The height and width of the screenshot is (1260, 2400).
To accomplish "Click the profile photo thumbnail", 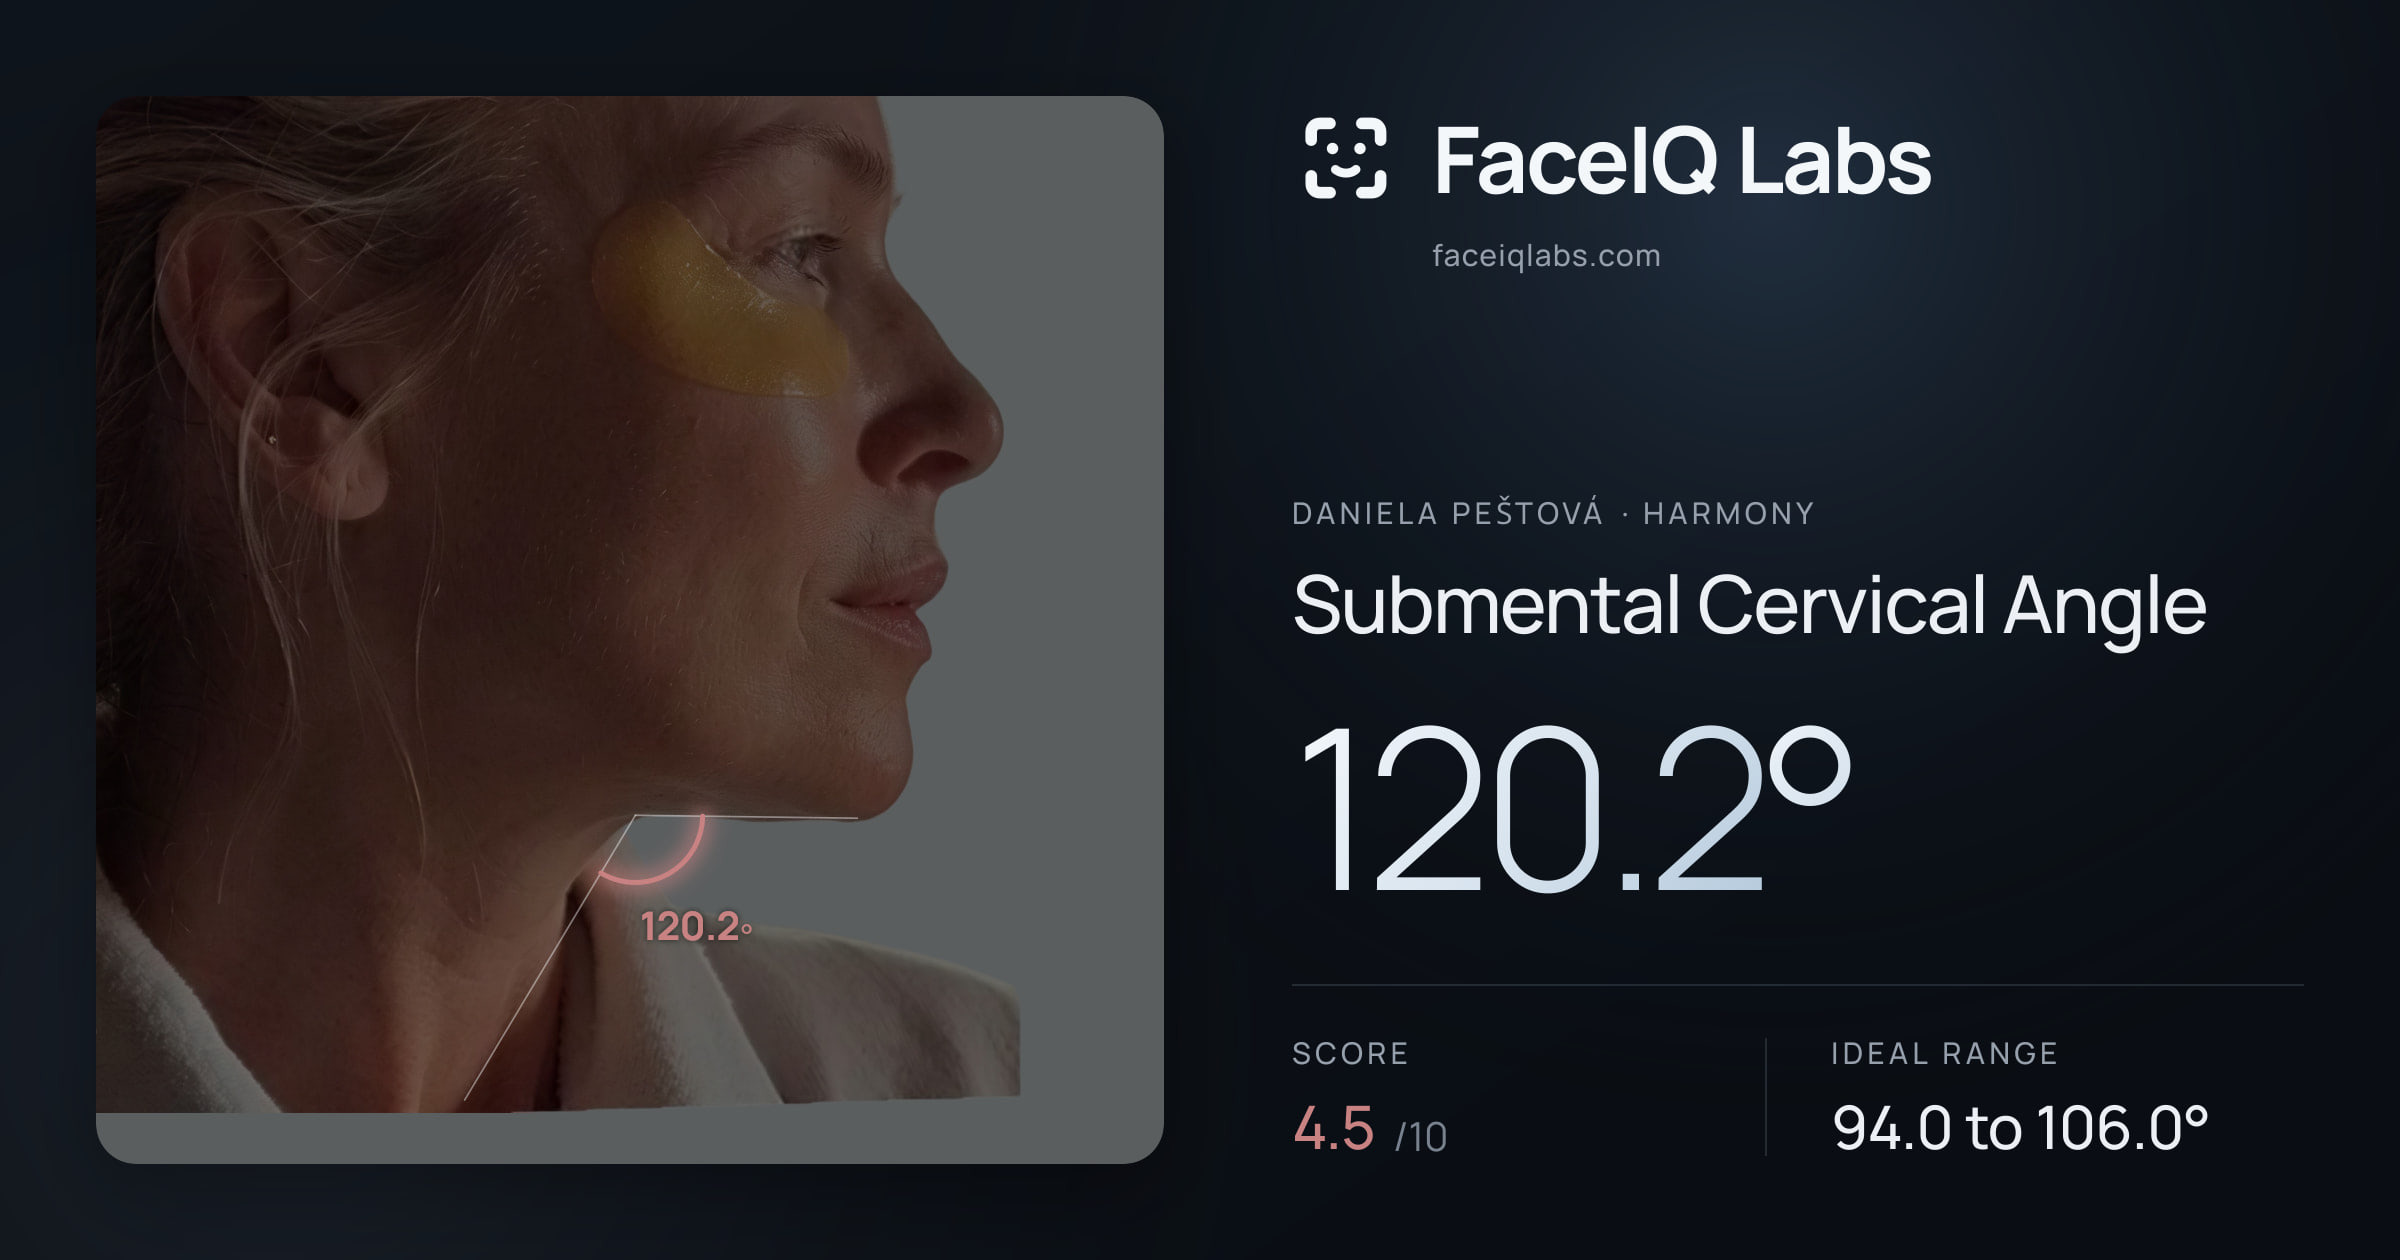I will [x=629, y=629].
